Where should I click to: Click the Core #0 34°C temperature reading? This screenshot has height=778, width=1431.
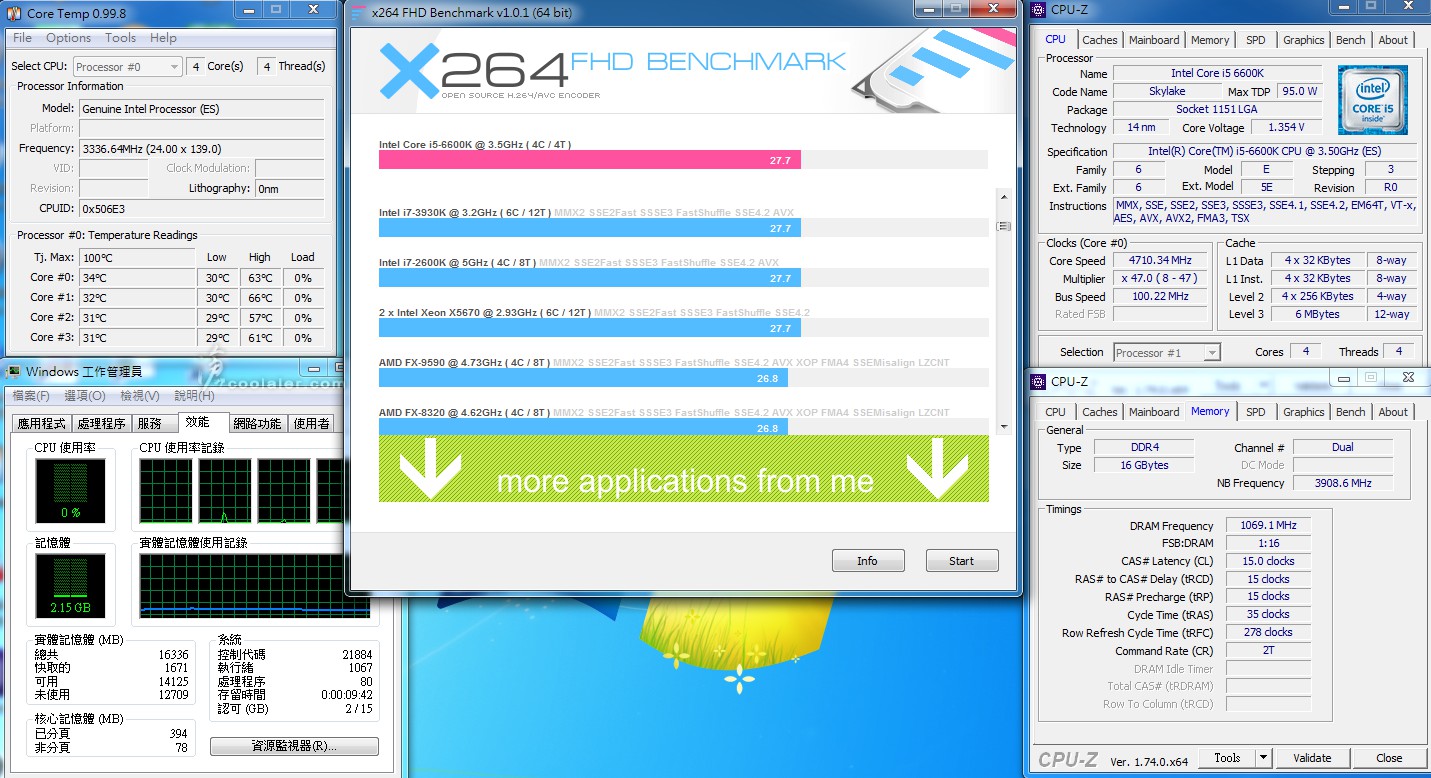137,278
